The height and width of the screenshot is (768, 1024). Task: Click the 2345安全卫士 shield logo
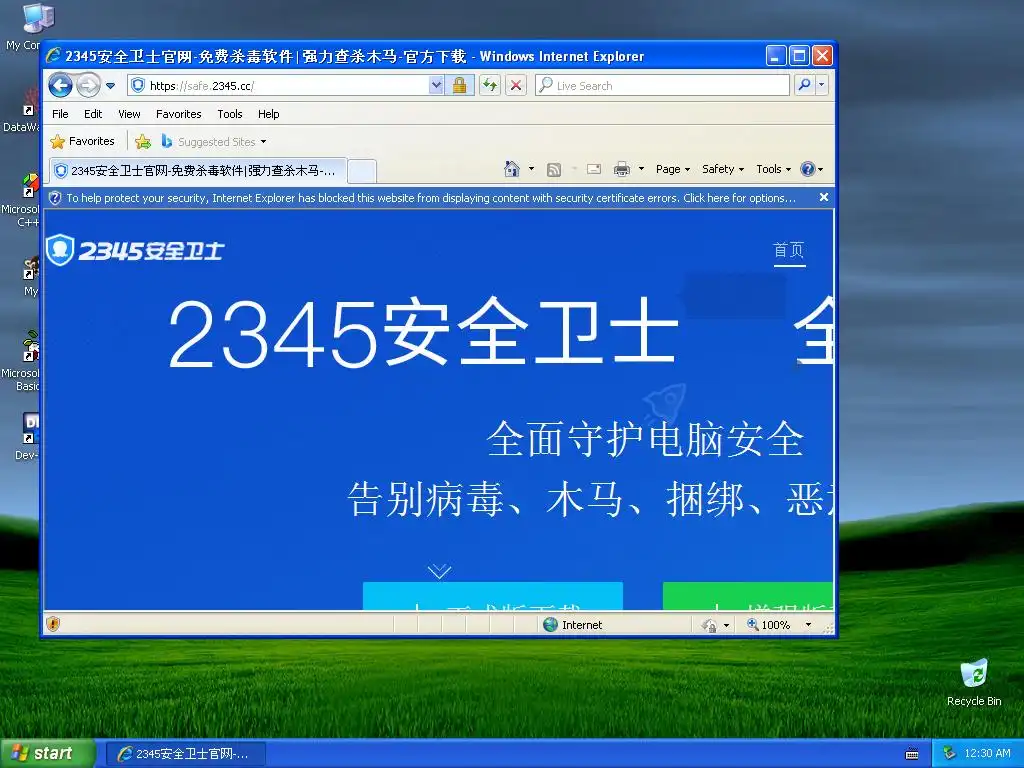(135, 250)
